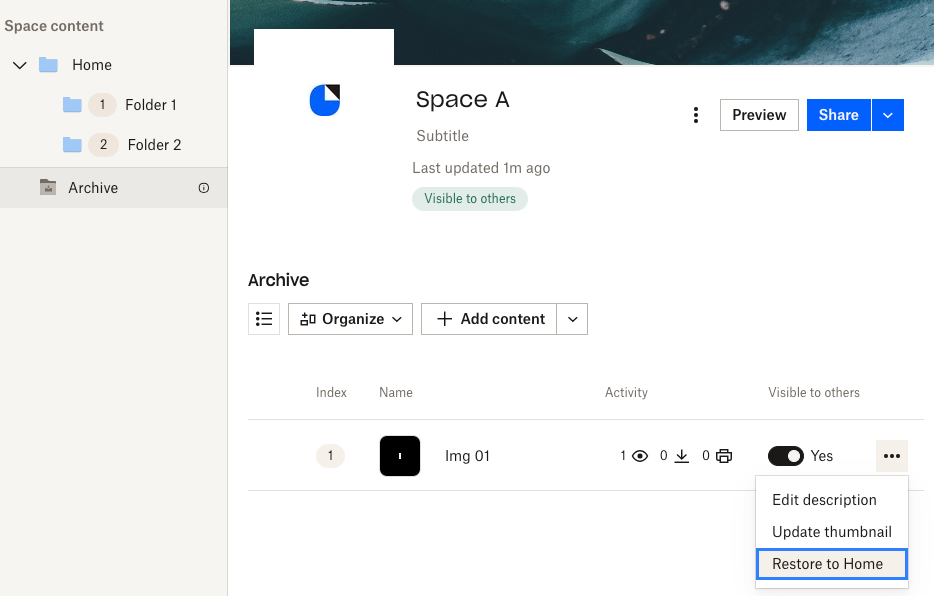Image resolution: width=934 pixels, height=596 pixels.
Task: Select the Archive box icon in the sidebar
Action: [x=50, y=187]
